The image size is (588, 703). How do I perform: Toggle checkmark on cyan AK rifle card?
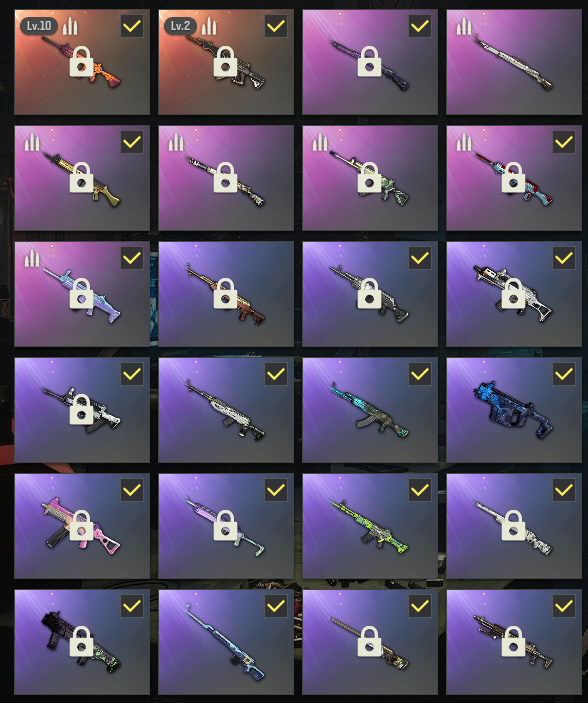(x=420, y=374)
